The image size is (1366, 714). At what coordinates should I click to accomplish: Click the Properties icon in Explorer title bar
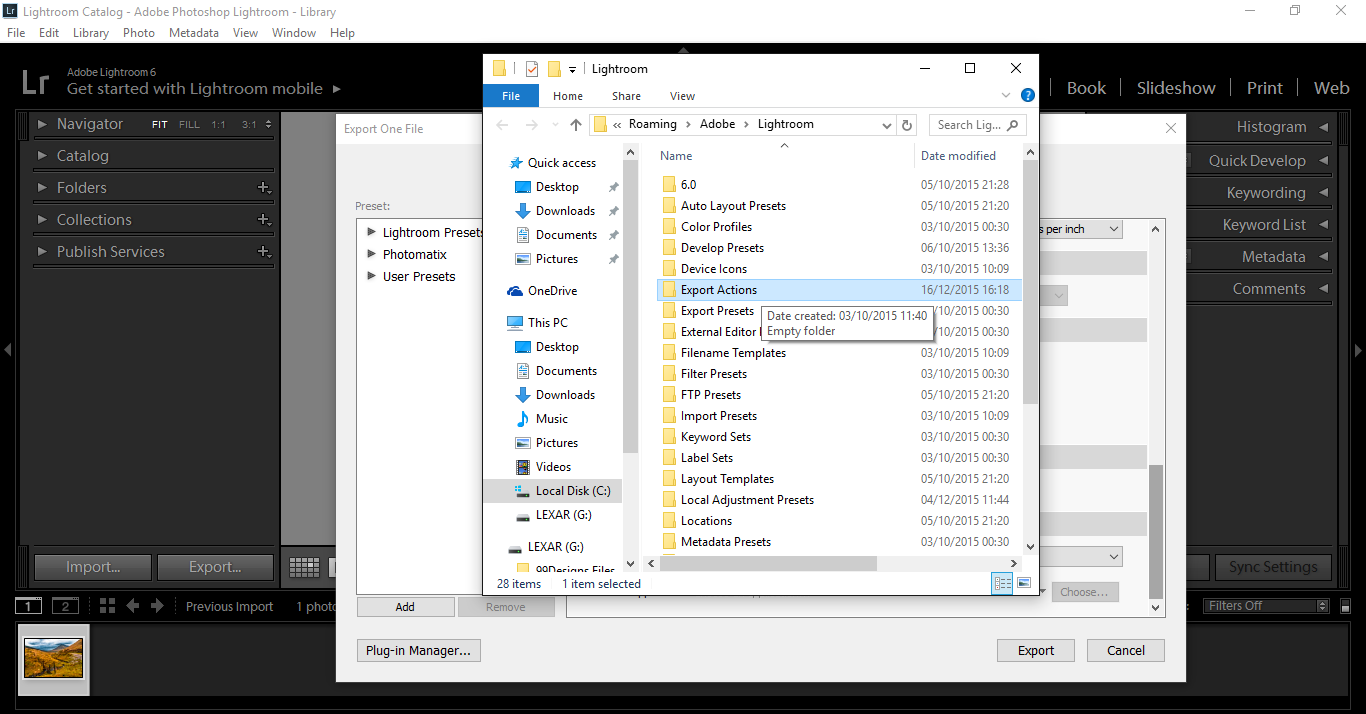coord(532,69)
